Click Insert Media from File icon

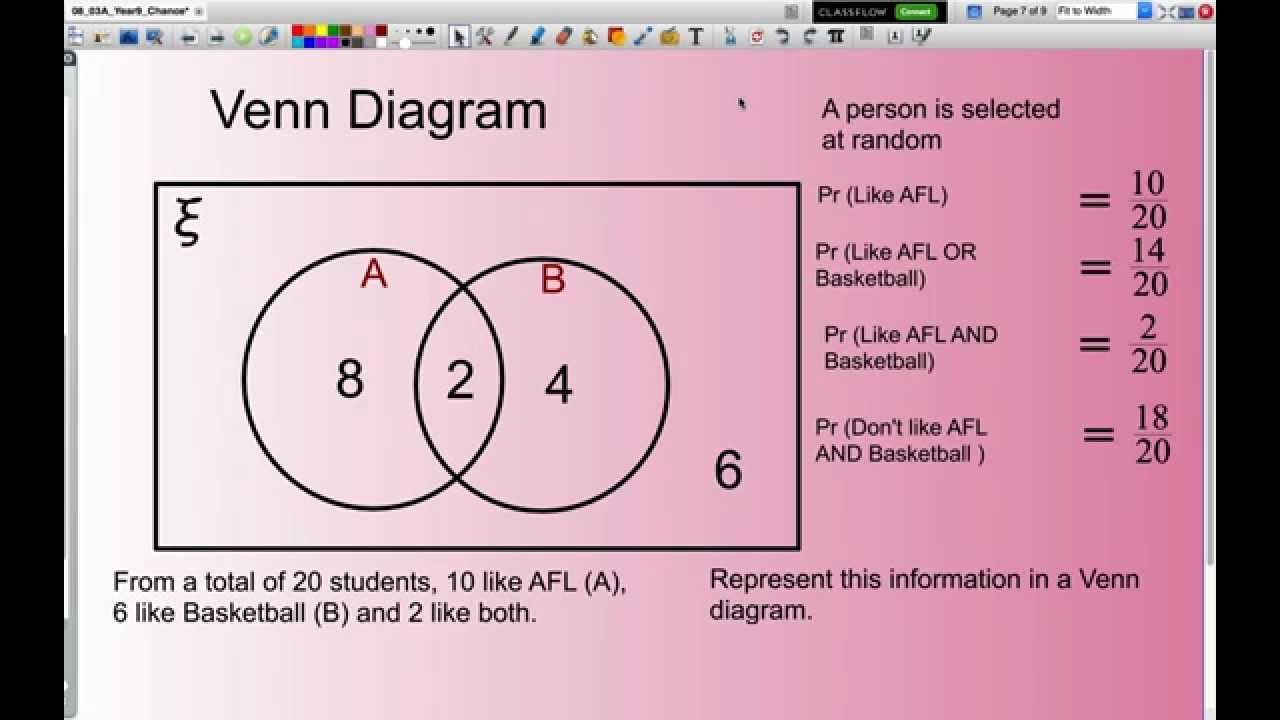[x=670, y=37]
